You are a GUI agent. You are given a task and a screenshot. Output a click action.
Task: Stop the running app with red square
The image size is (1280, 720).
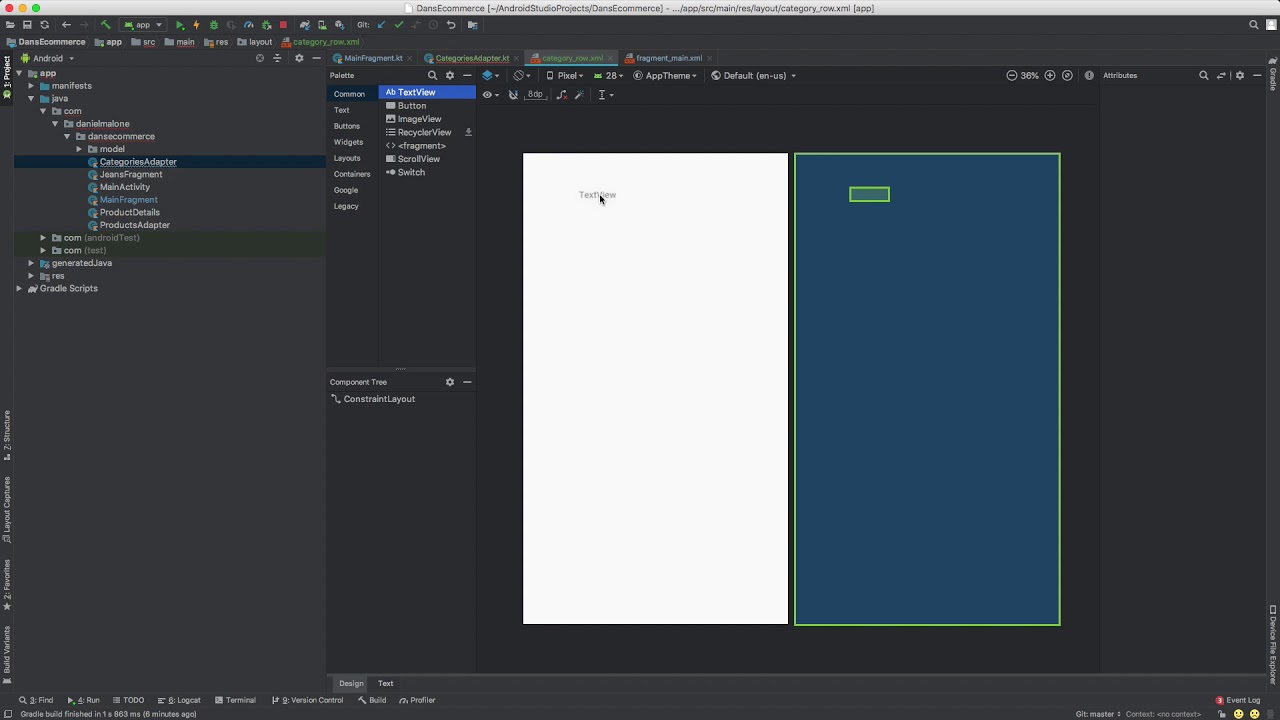(x=283, y=25)
